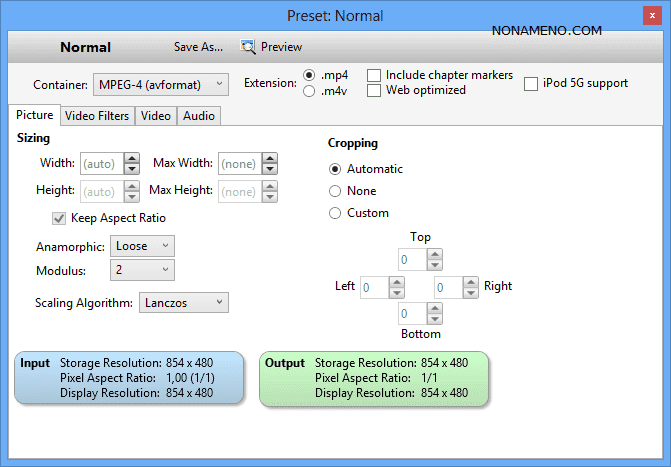Decrease the Right crop value using down arrow
The image size is (671, 467).
point(470,293)
